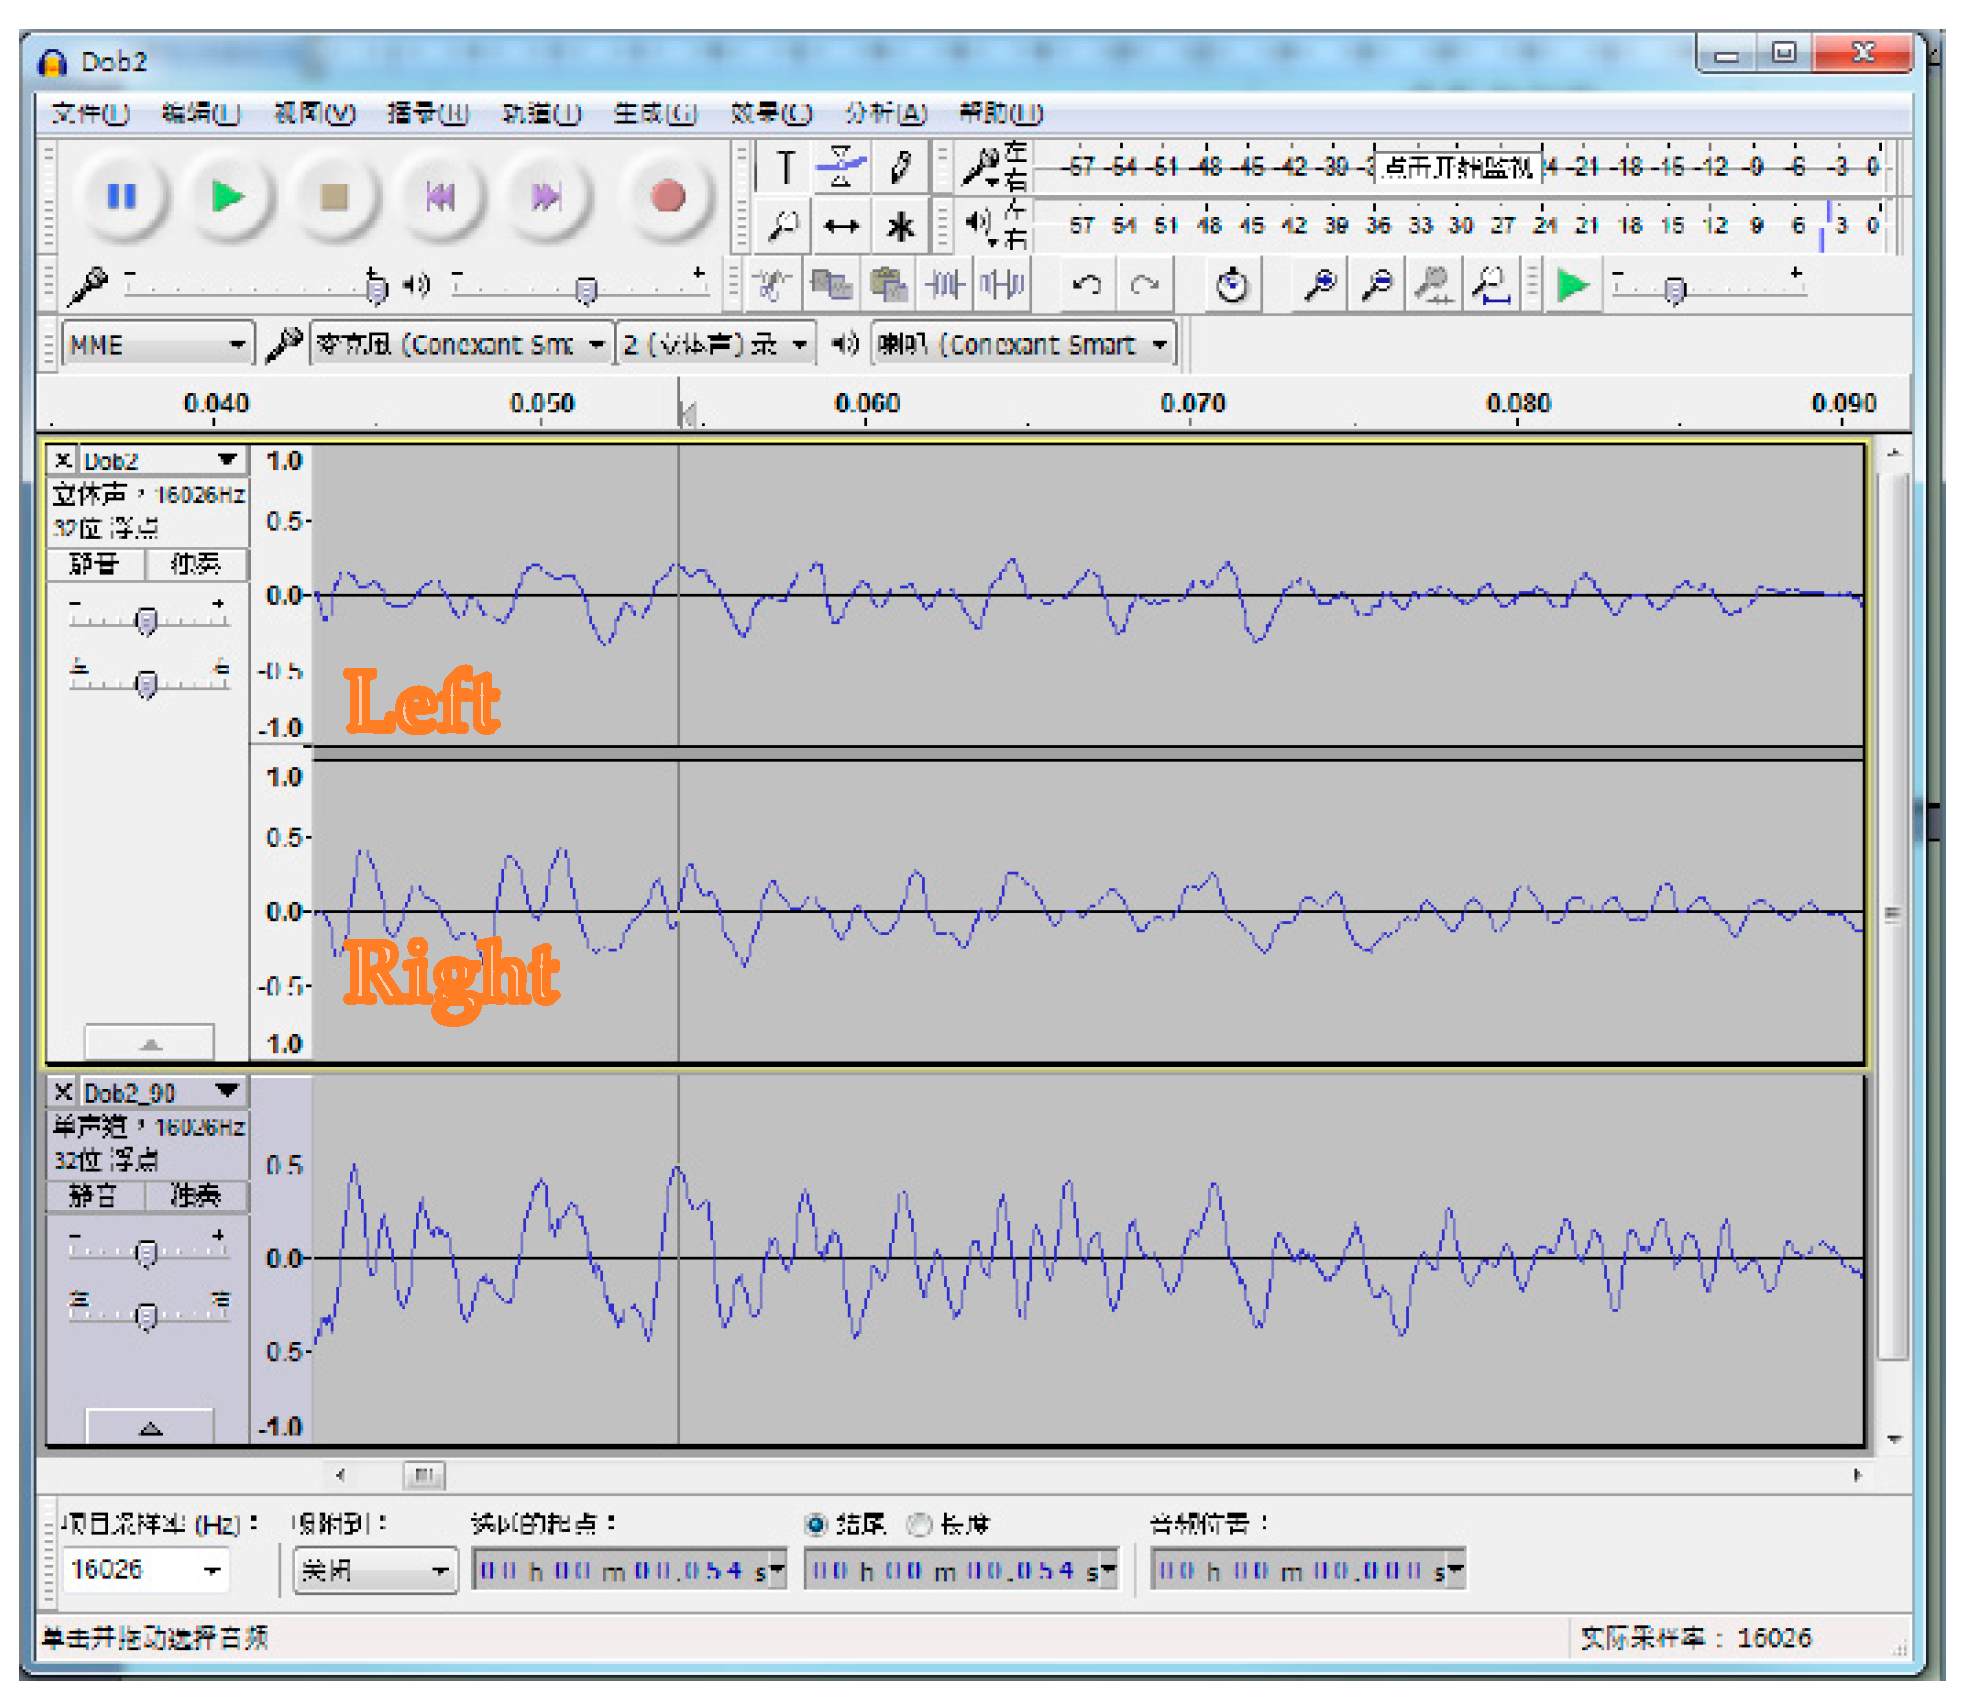Image resolution: width=1963 pixels, height=1703 pixels.
Task: Toggle mute on the Dob2 stereo track
Action: [95, 565]
